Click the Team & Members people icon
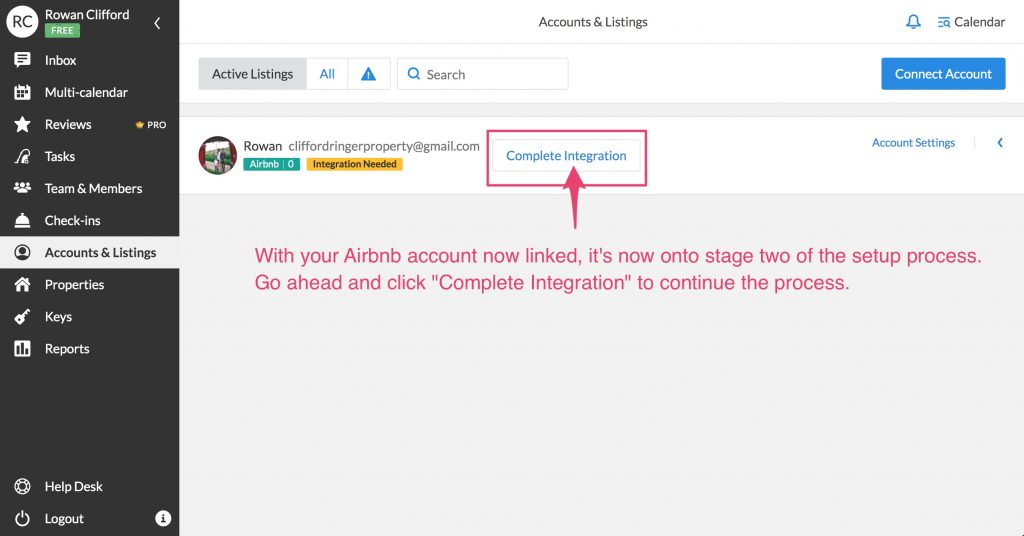Viewport: 1024px width, 536px height. click(22, 188)
